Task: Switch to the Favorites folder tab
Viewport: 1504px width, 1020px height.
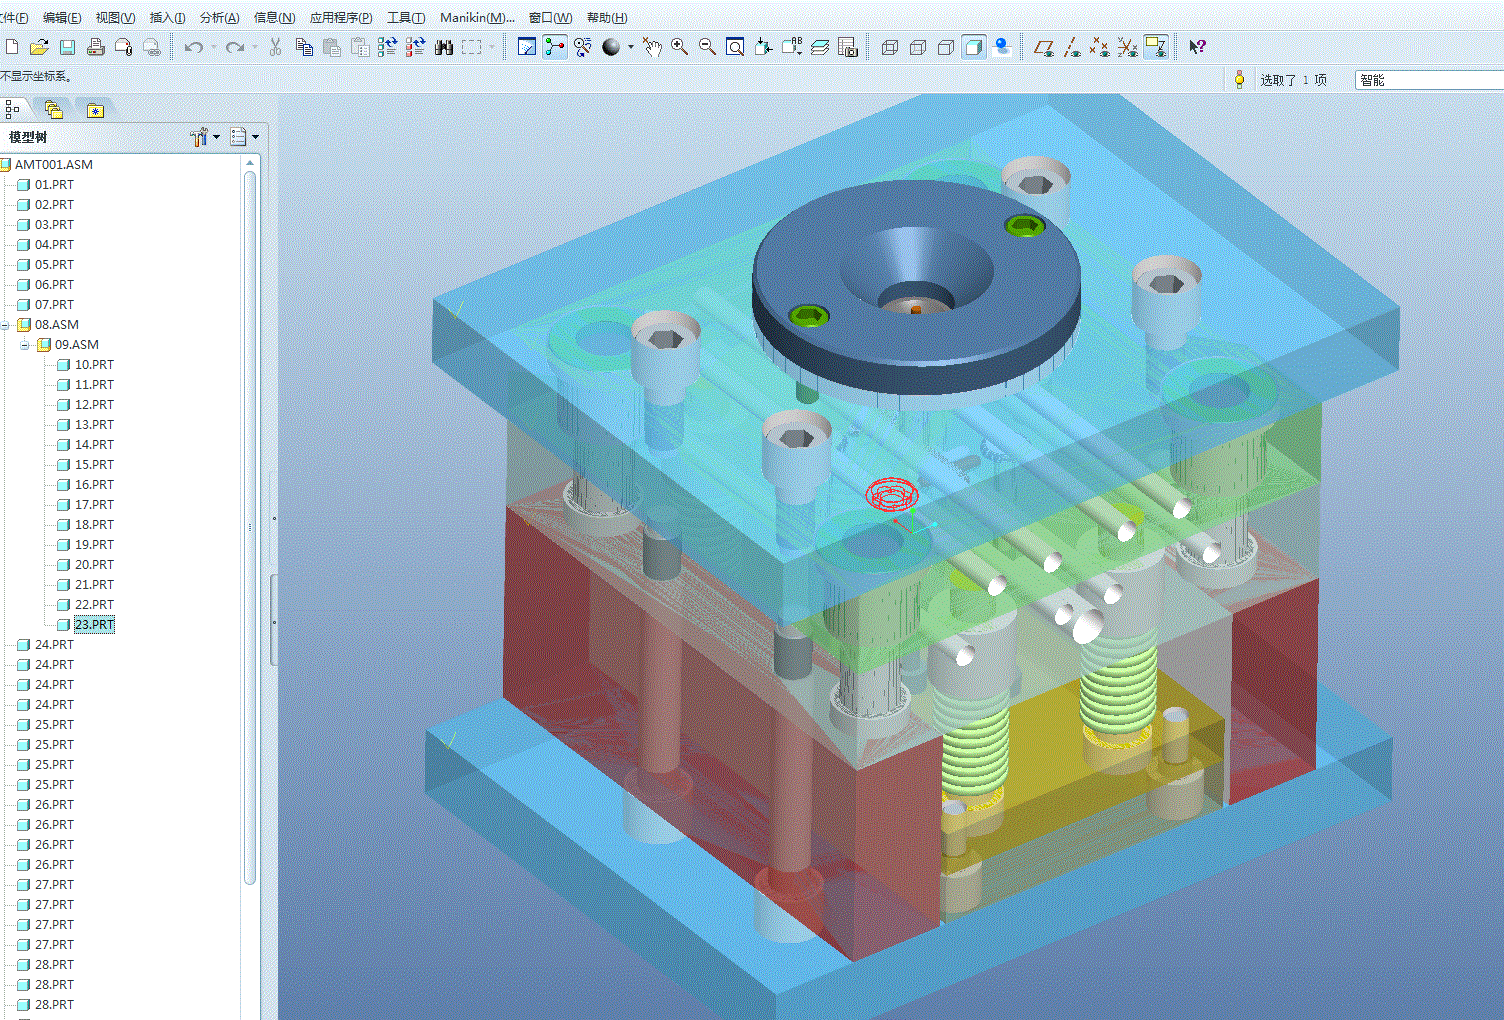Action: [95, 110]
